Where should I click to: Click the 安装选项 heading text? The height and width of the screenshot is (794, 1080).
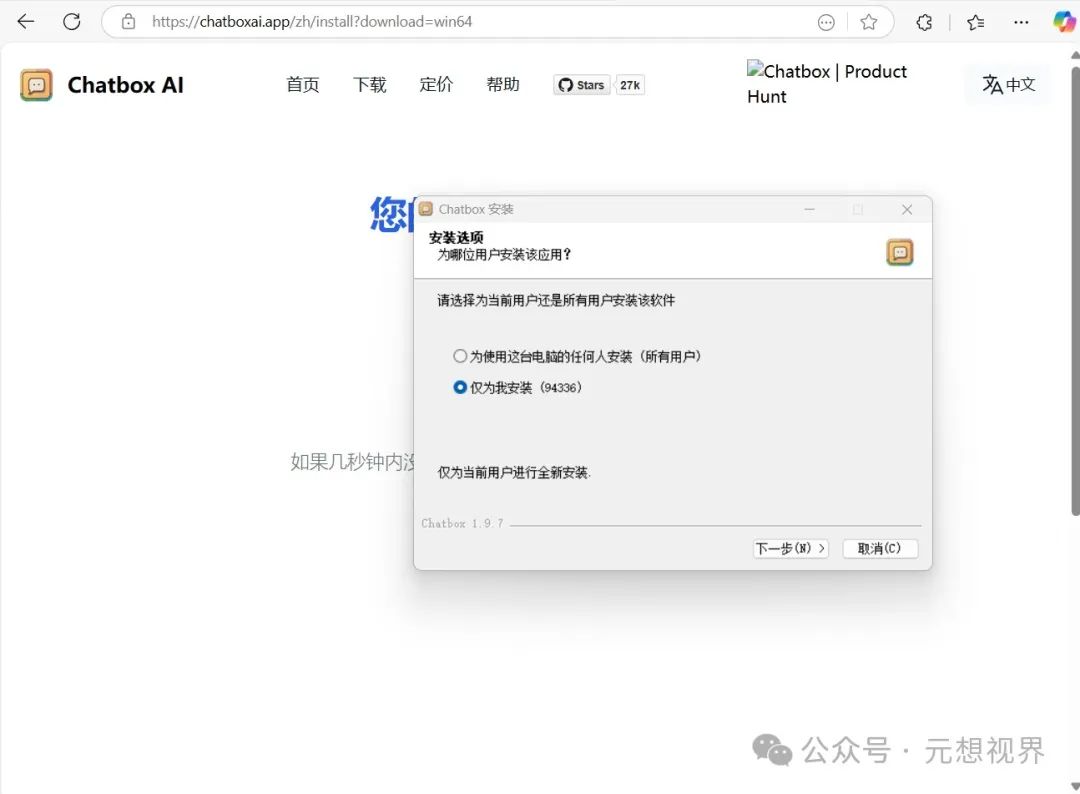pyautogui.click(x=456, y=238)
